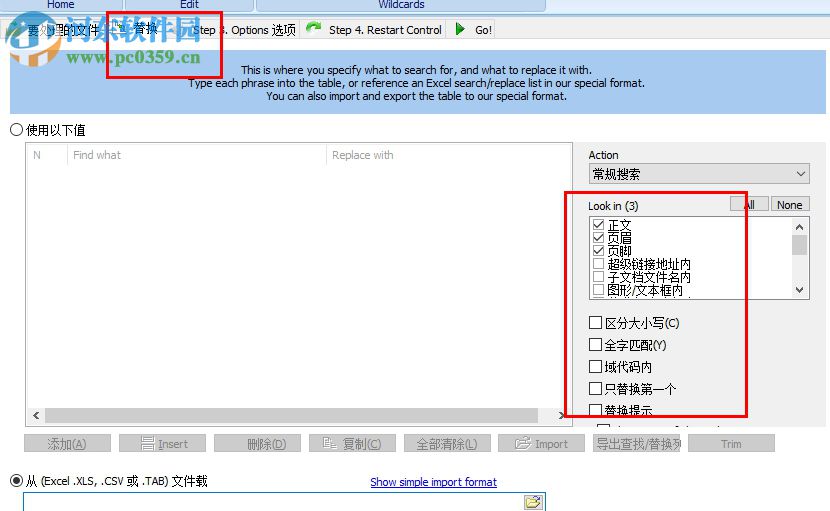Image resolution: width=830 pixels, height=511 pixels.
Task: Select the 使用以下值 radio button
Action: (x=16, y=130)
